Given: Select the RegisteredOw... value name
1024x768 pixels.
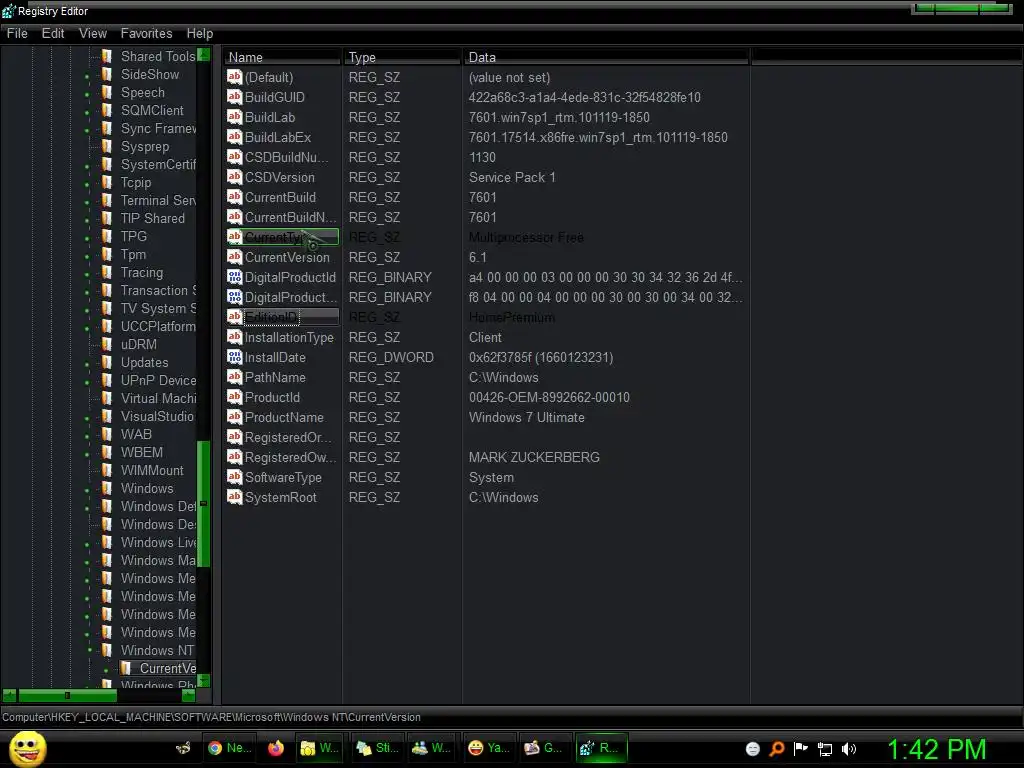Looking at the screenshot, I should [290, 457].
